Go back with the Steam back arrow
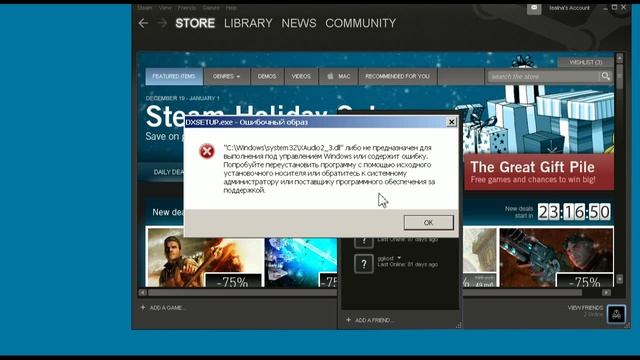 (143, 23)
